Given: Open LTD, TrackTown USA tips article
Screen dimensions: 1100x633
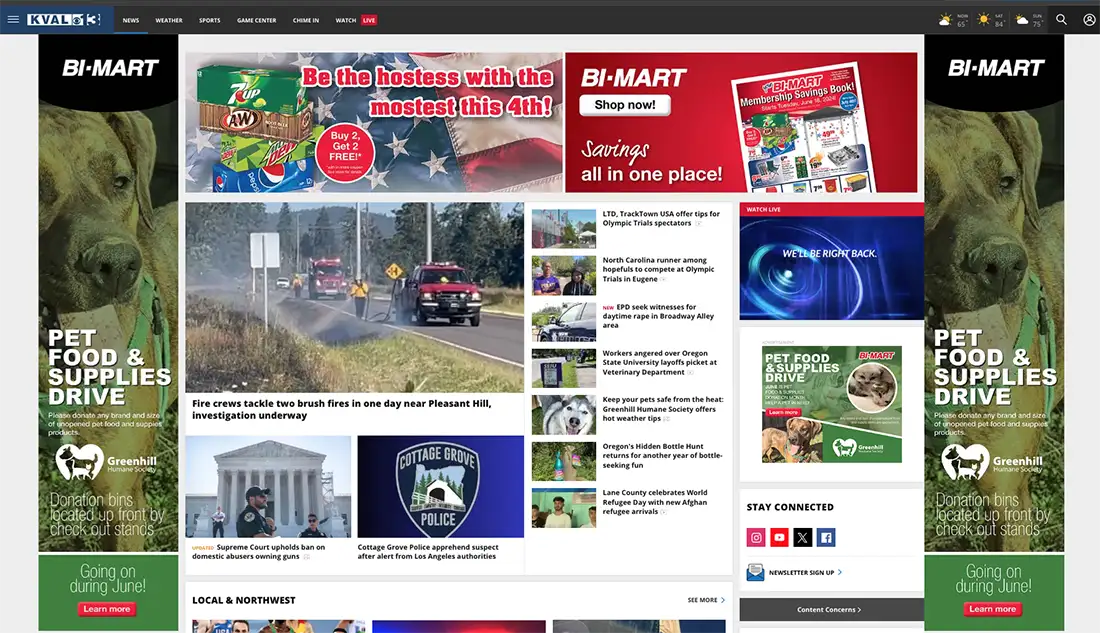Looking at the screenshot, I should pyautogui.click(x=661, y=218).
